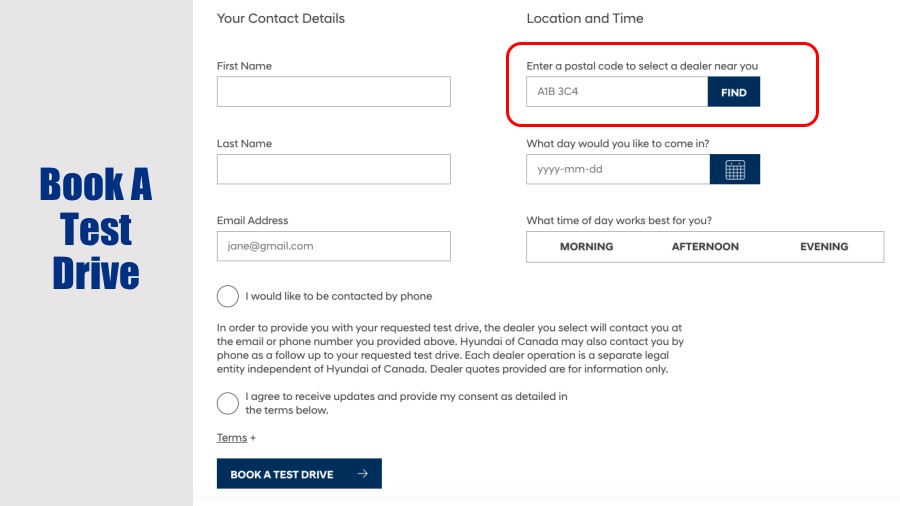Click the Your Contact Details heading
This screenshot has width=900, height=506.
coord(281,18)
